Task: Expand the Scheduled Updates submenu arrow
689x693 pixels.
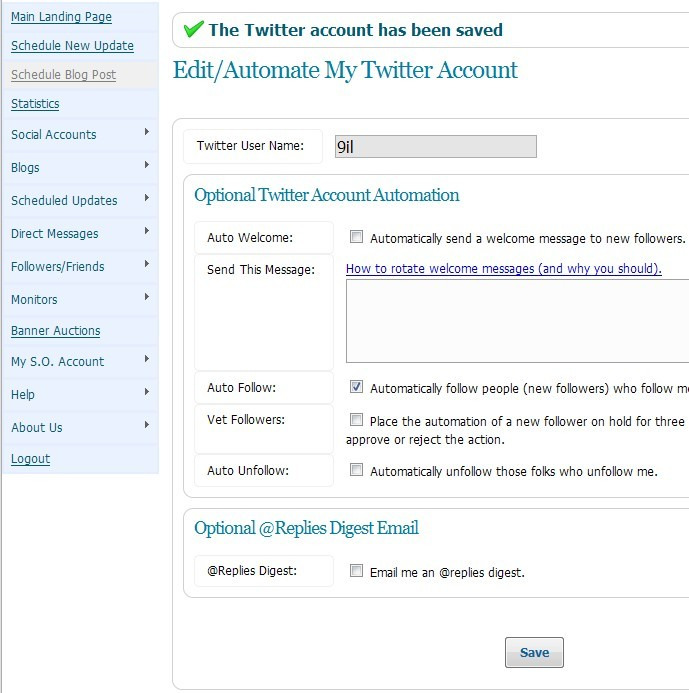Action: click(x=147, y=198)
